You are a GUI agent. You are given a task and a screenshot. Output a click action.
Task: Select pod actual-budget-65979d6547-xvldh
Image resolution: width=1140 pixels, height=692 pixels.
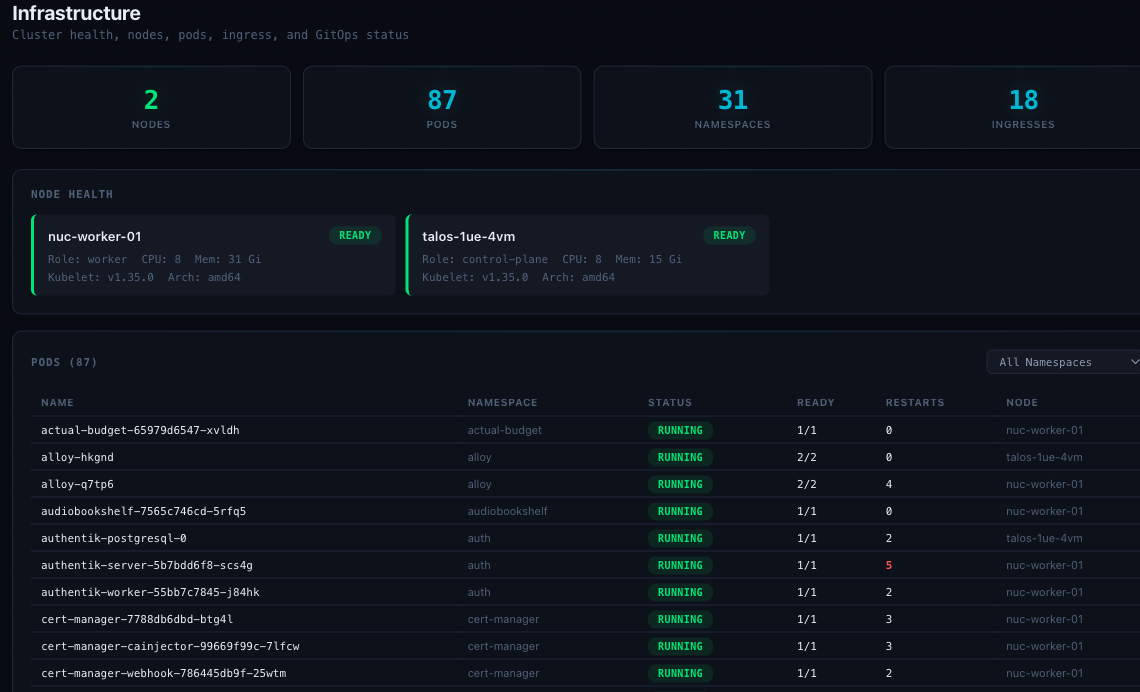[140, 430]
